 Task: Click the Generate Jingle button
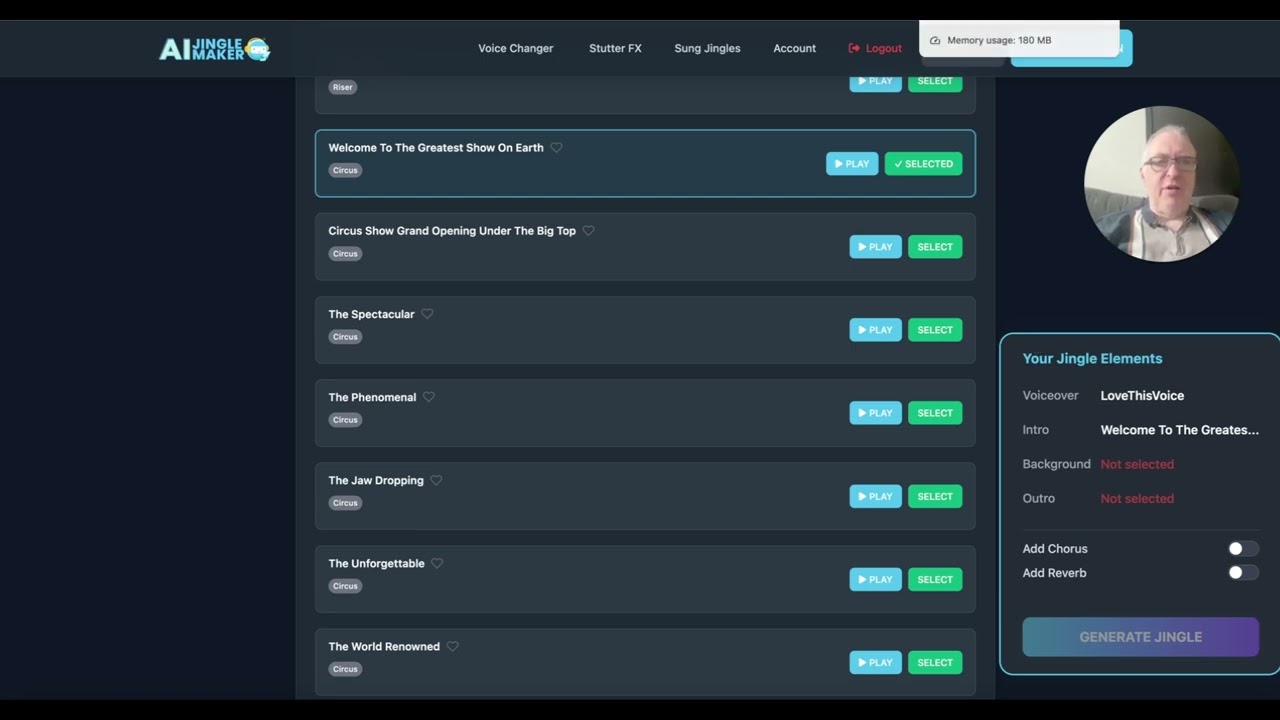coord(1140,637)
